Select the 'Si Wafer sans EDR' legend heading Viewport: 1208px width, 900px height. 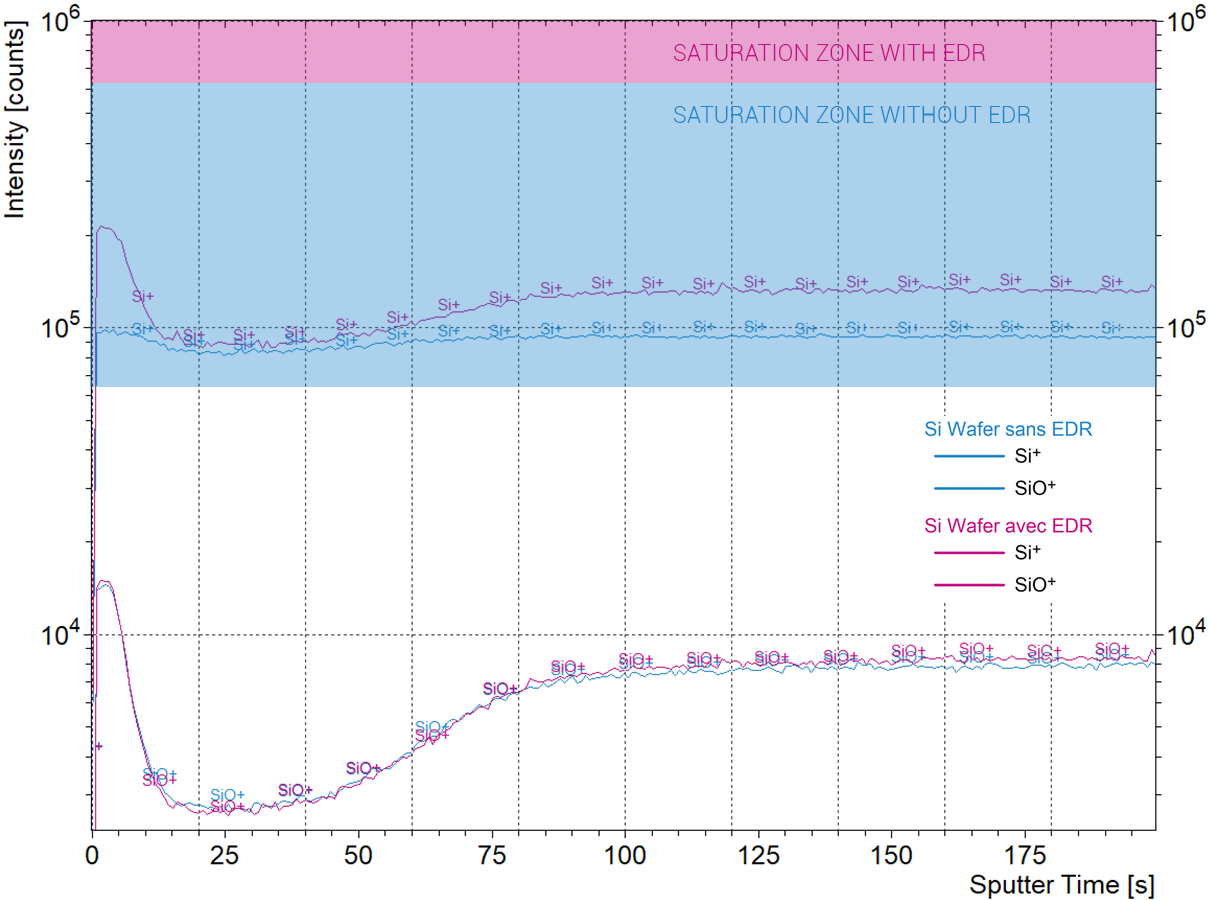pyautogui.click(x=1008, y=429)
